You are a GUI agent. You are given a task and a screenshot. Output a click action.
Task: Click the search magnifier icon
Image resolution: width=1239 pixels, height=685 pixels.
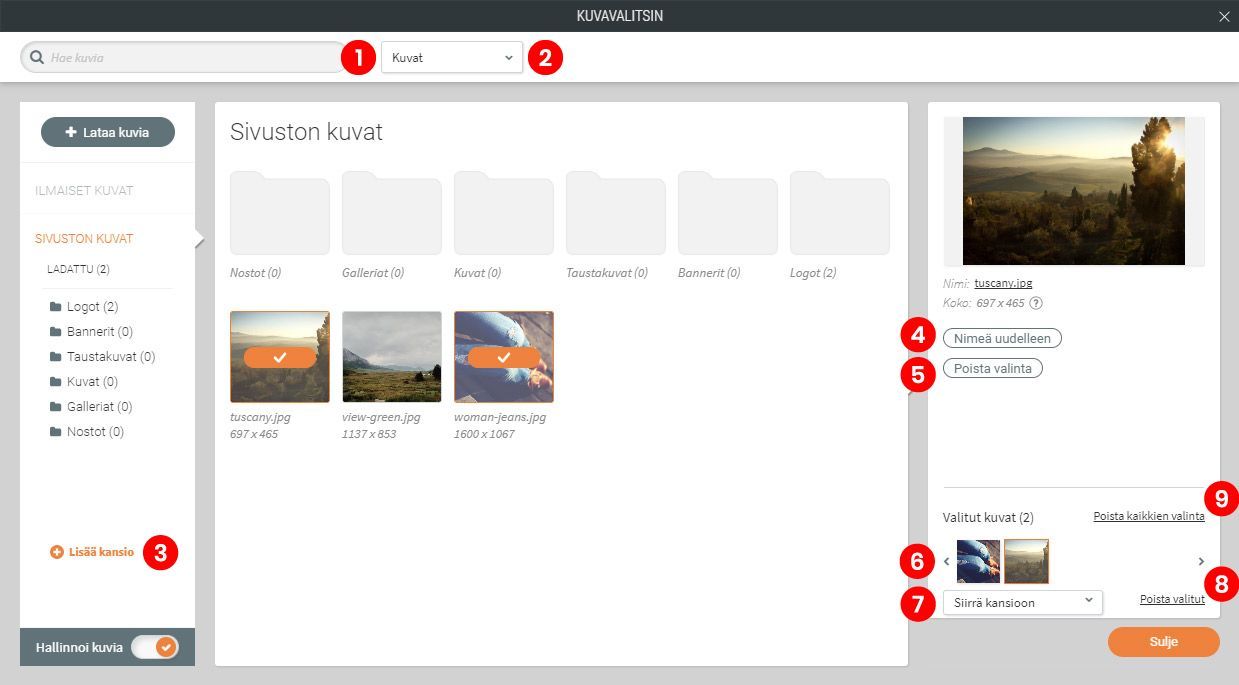pos(37,58)
